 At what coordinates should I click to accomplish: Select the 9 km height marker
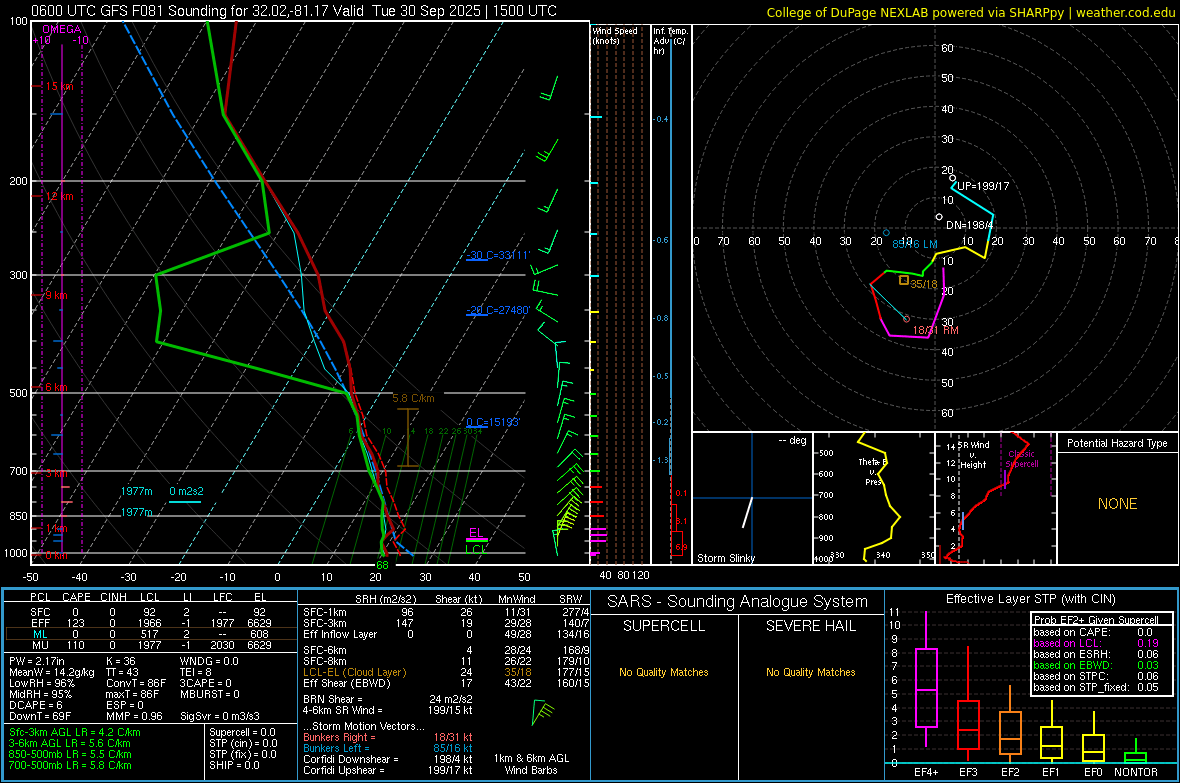click(56, 295)
